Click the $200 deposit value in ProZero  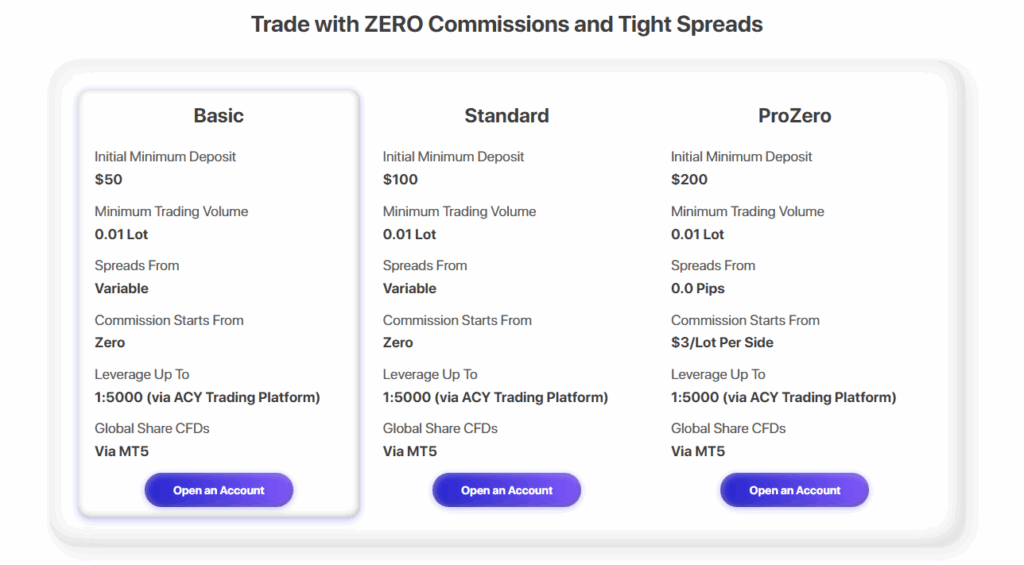[689, 180]
